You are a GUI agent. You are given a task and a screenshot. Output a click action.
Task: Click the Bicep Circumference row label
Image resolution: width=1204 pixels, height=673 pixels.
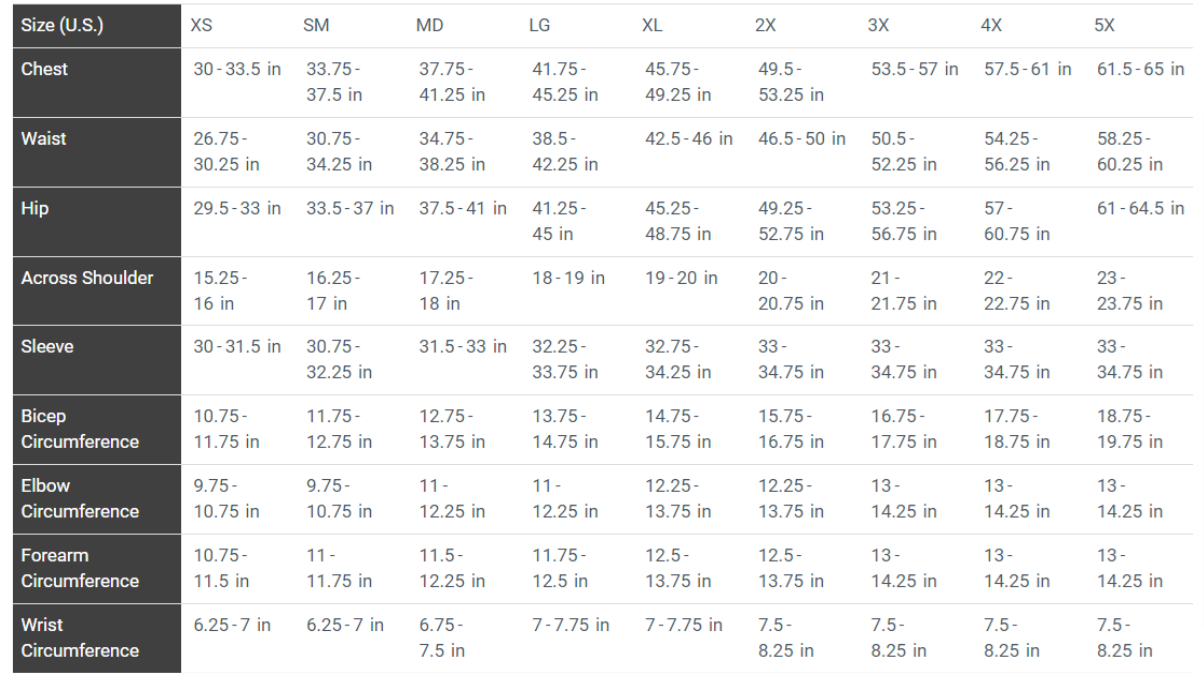[80, 429]
